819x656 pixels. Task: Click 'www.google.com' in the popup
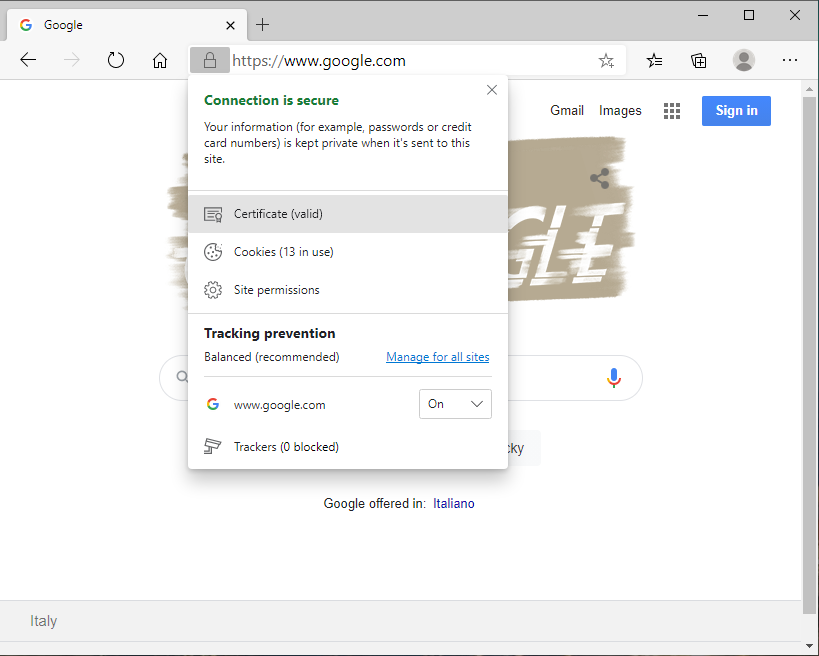[x=279, y=405]
